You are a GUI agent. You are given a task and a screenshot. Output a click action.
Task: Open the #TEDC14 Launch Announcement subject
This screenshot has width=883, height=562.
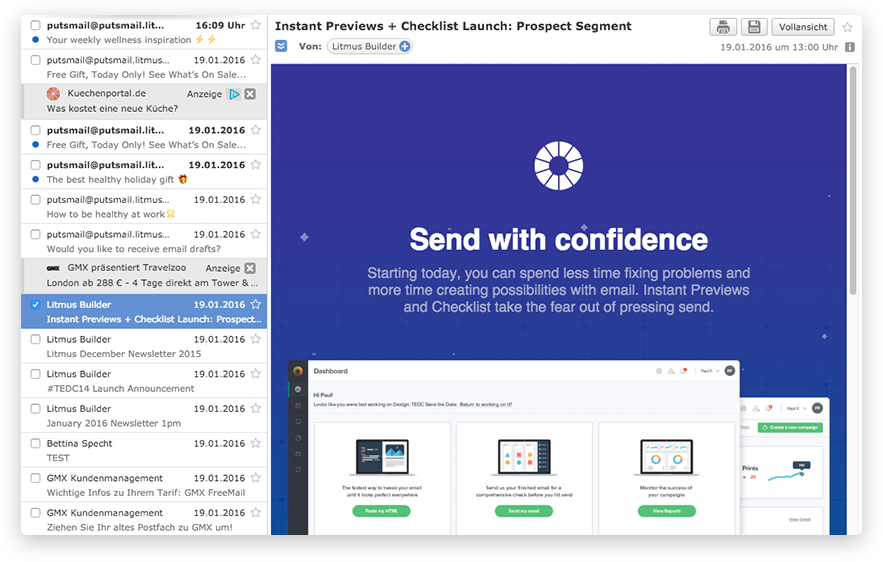[121, 389]
